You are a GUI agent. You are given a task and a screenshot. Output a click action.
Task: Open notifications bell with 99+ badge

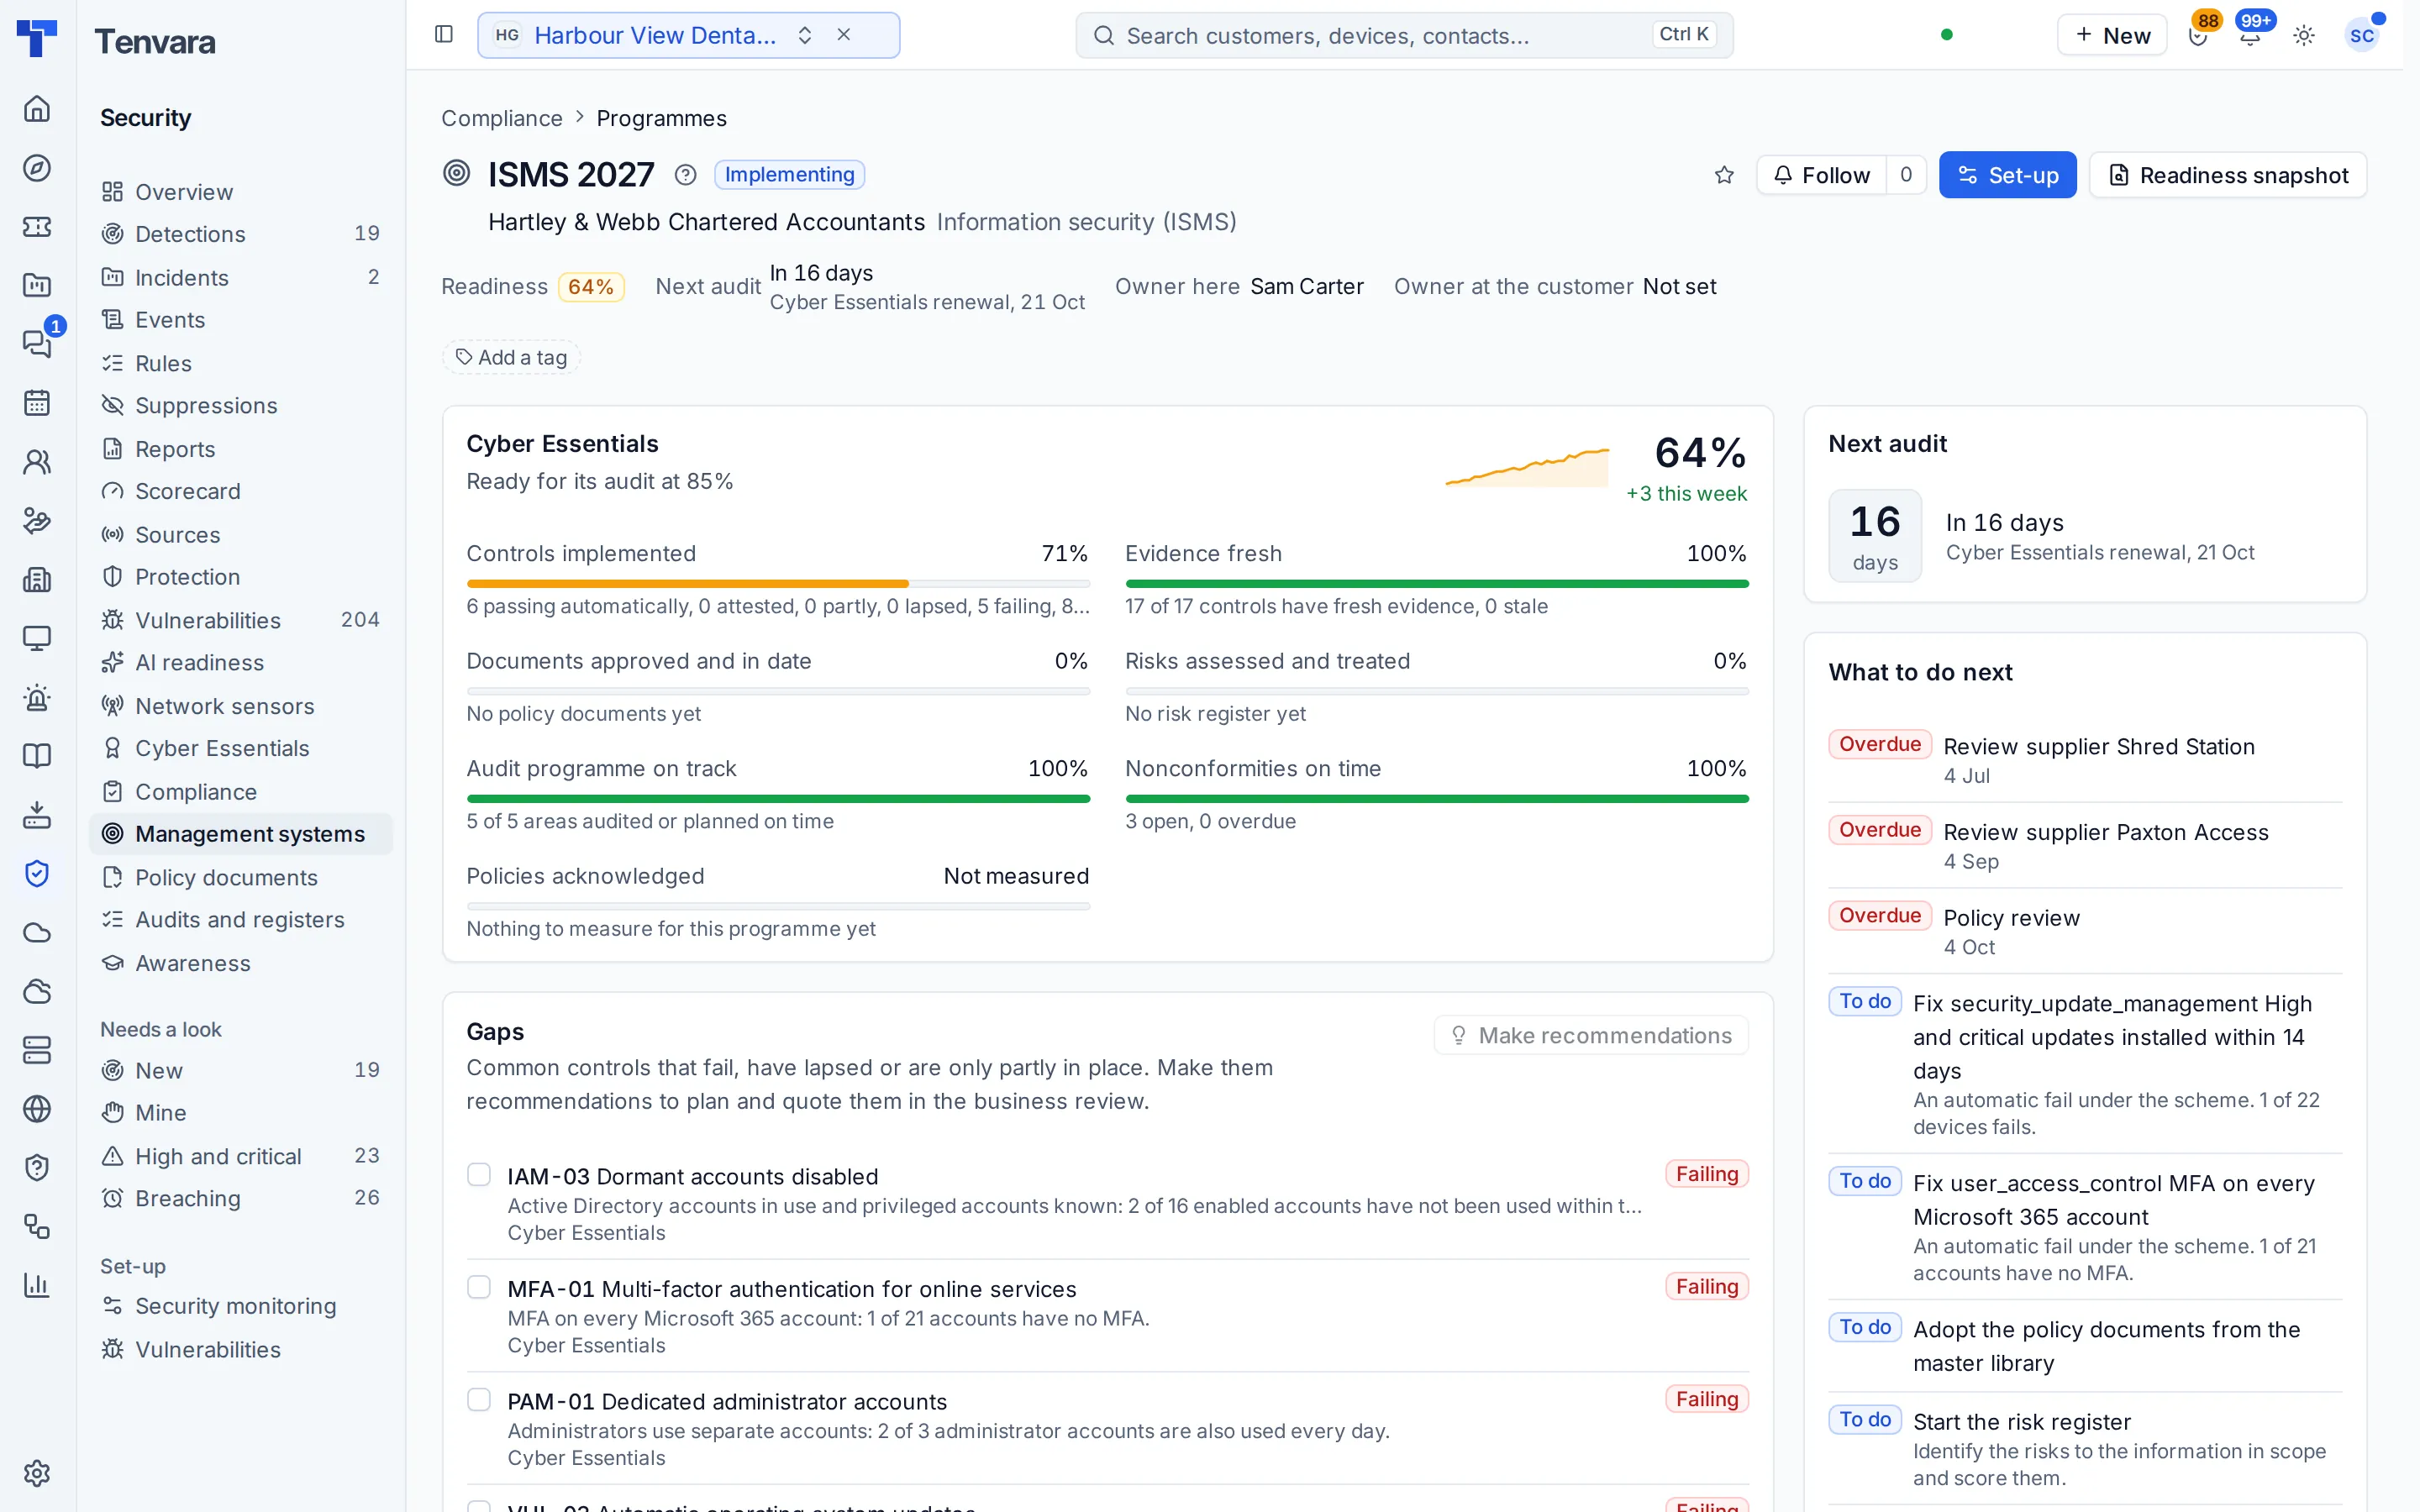[2250, 35]
